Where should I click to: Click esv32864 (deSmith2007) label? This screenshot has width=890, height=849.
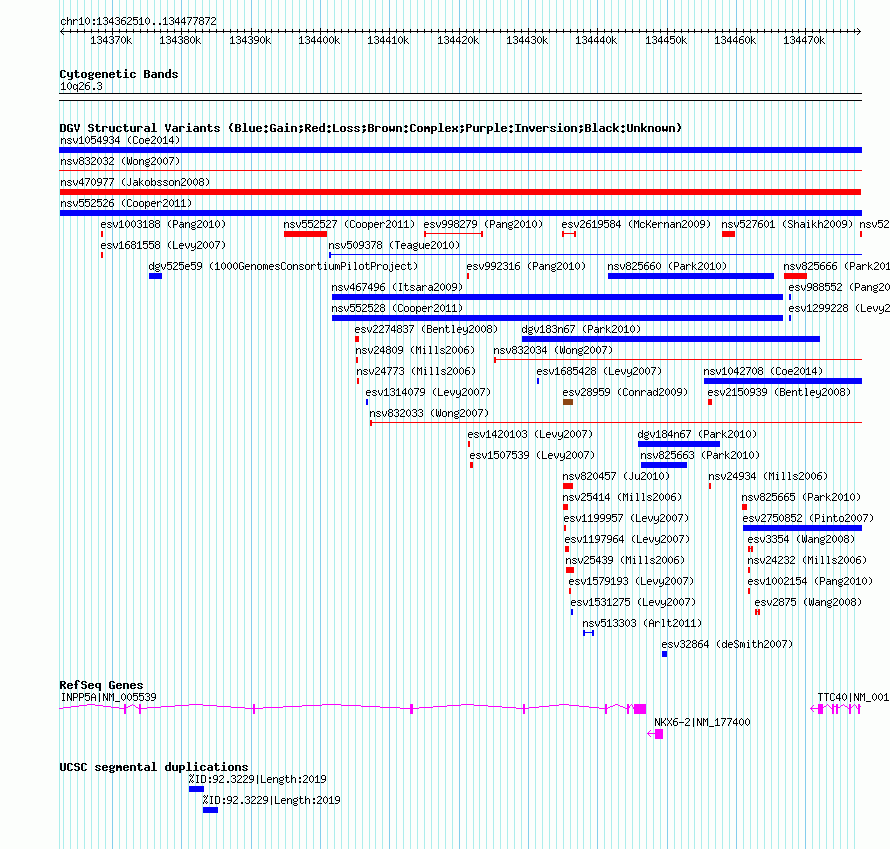tap(727, 644)
